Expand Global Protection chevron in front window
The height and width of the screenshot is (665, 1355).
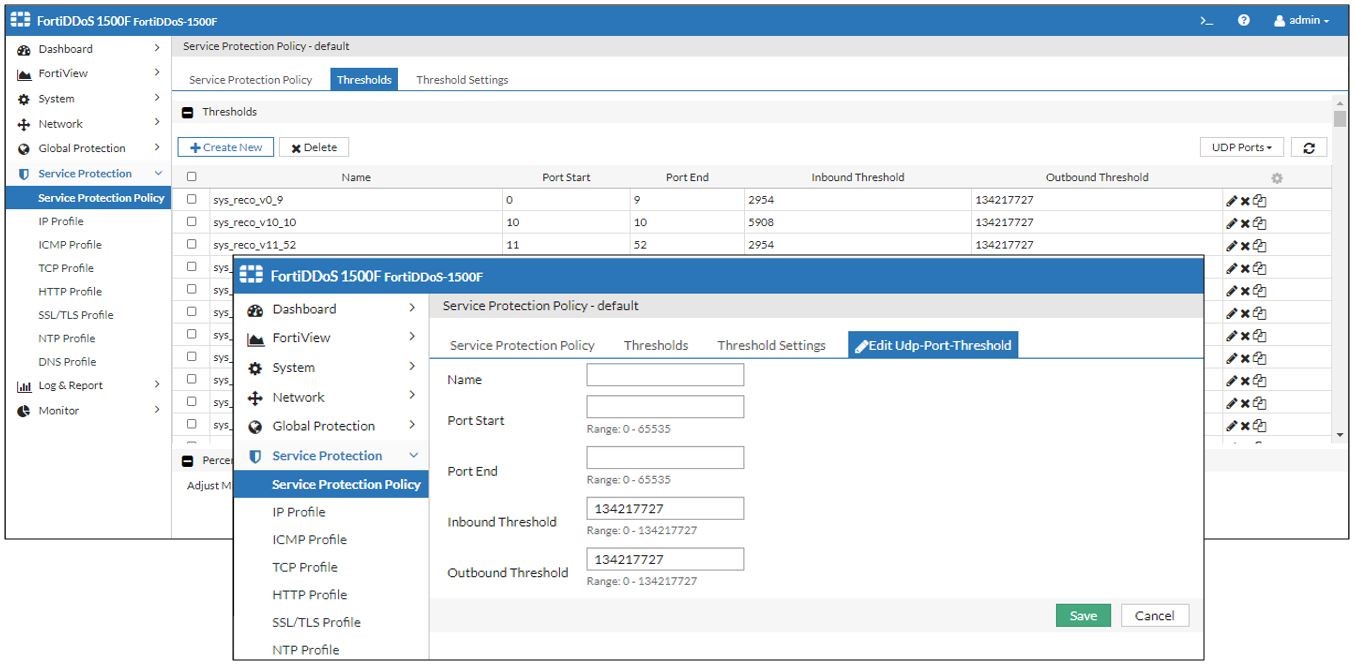412,426
